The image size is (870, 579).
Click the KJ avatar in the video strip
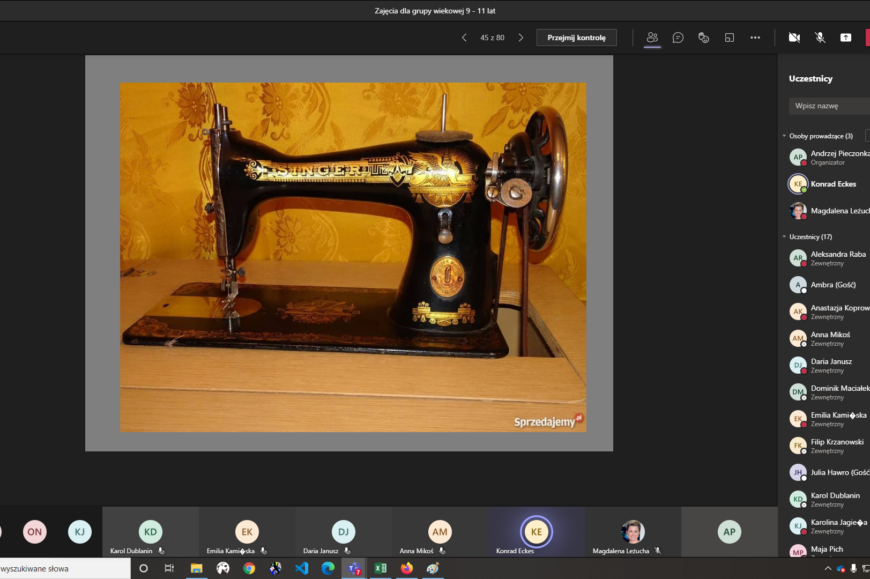(79, 532)
